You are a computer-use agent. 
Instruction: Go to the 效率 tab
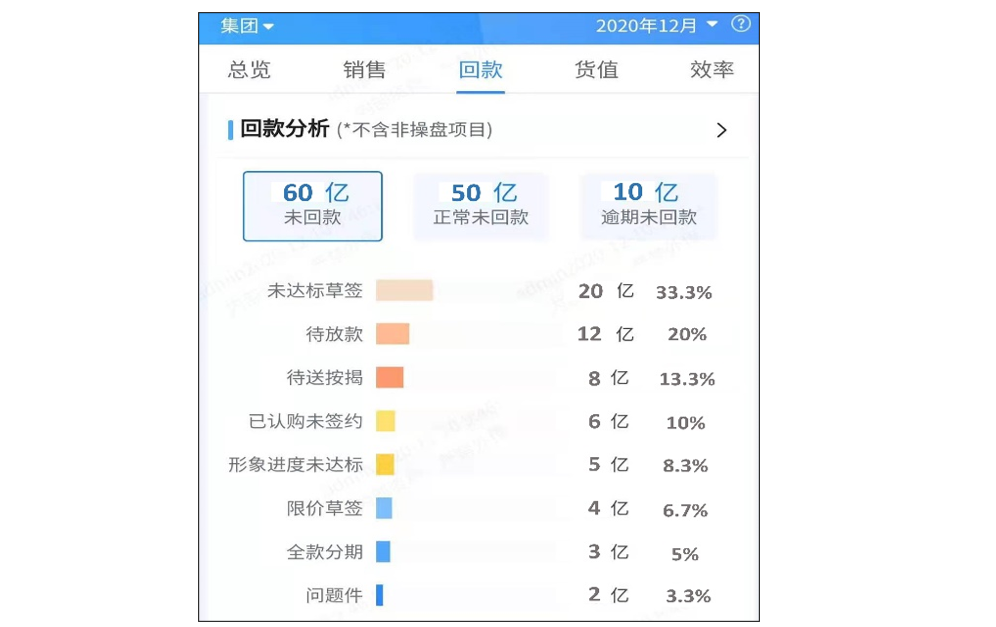711,70
